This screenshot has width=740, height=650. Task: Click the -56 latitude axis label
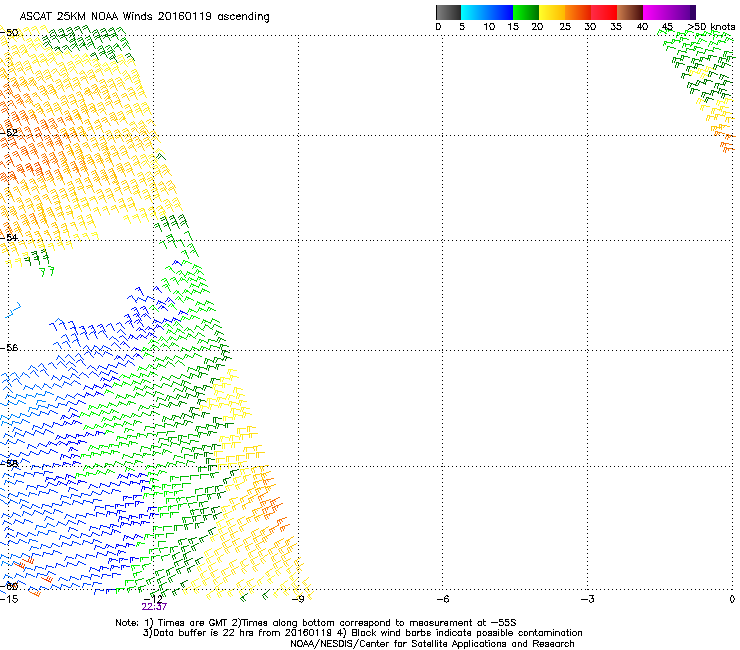[9, 347]
